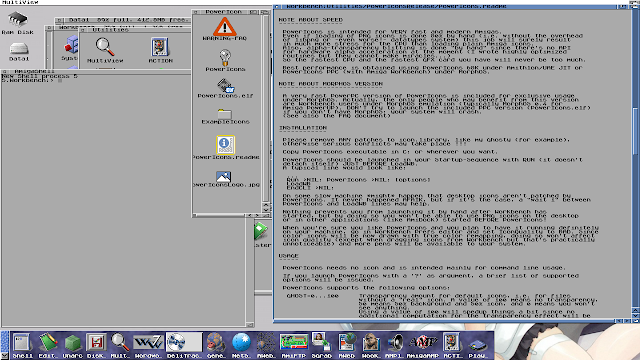The height and width of the screenshot is (360, 640).
Task: Click the green flag icon partly hidden behind PowerIcon window
Action: 260,231
